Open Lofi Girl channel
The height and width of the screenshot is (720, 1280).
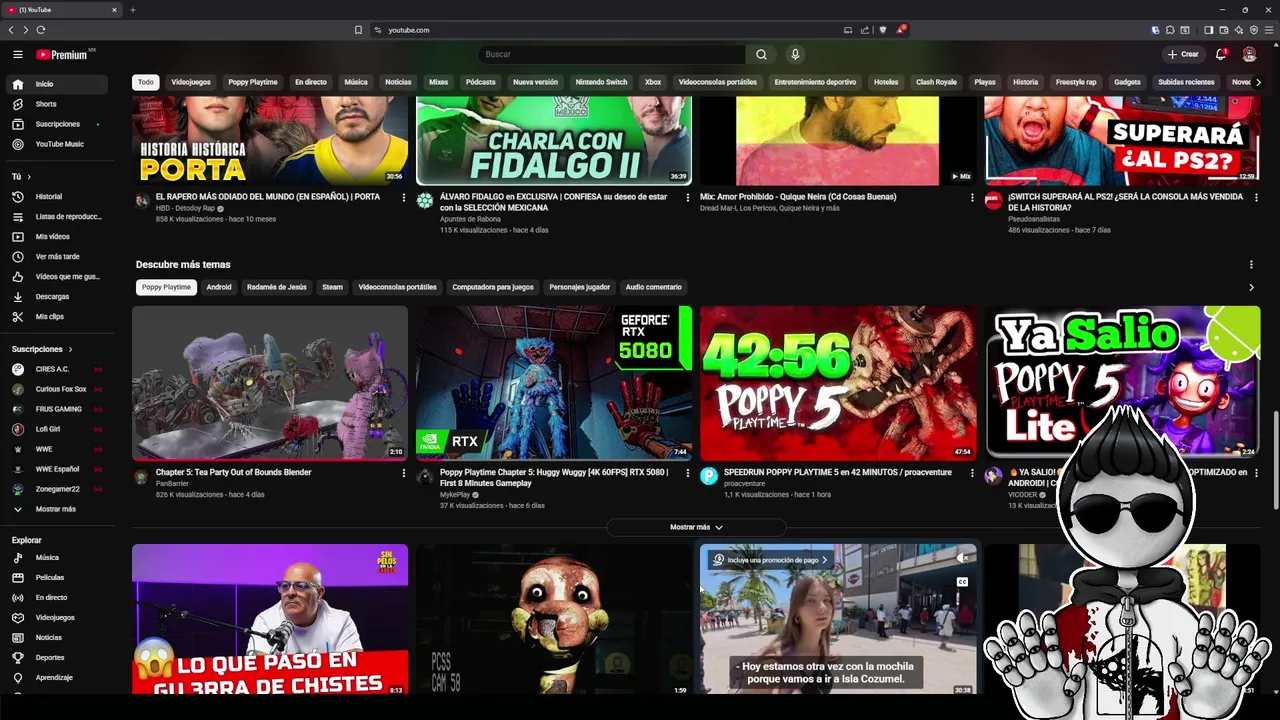[x=56, y=429]
